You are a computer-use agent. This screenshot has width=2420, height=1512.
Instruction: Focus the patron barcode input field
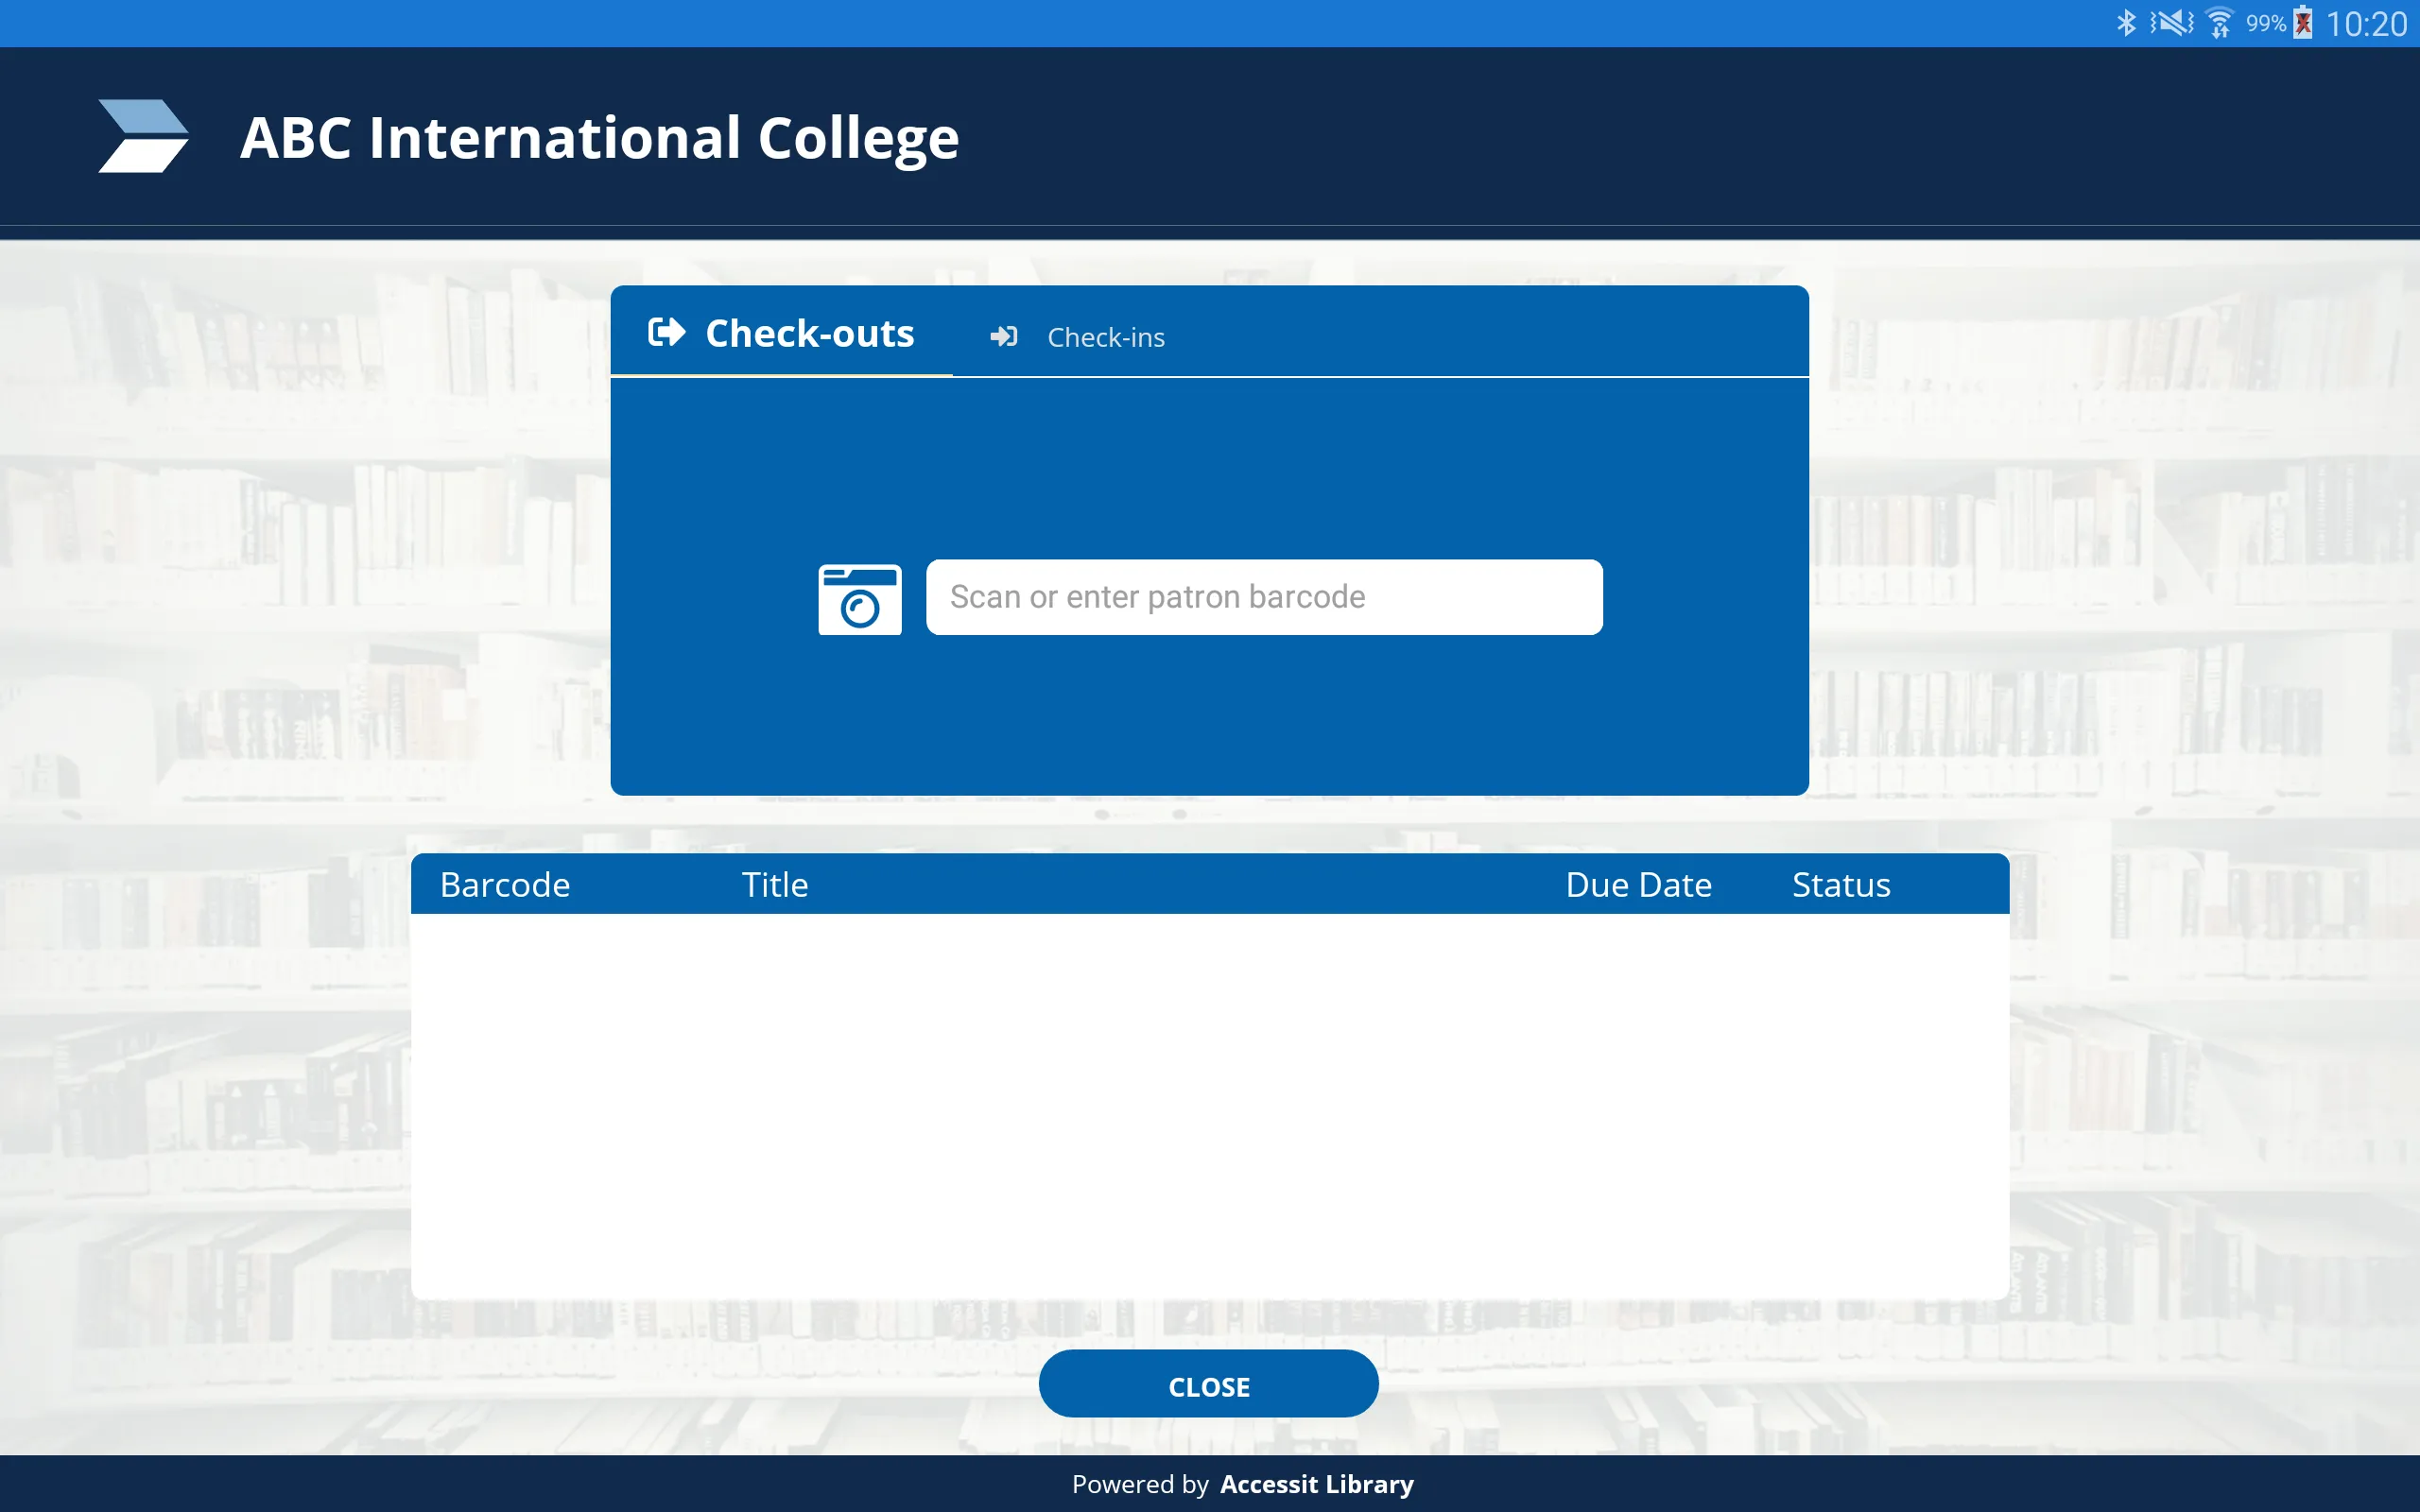tap(1264, 597)
